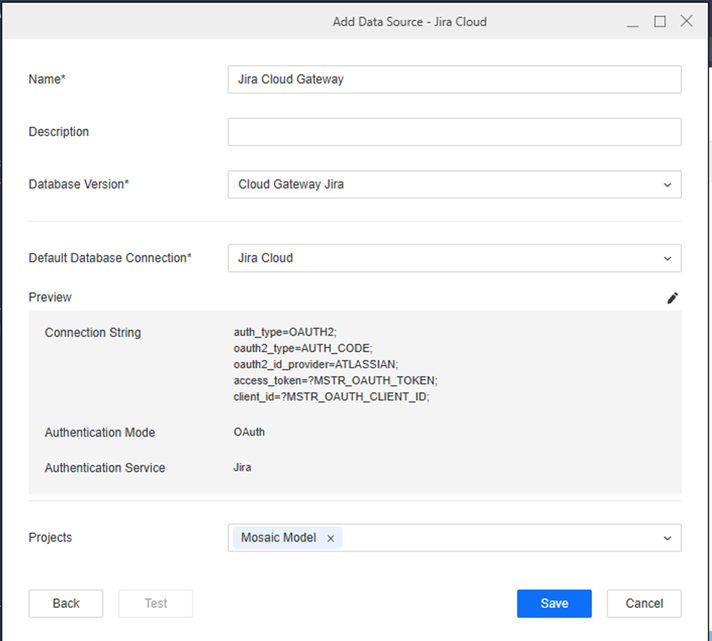Viewport: 712px width, 641px height.
Task: Click the dialog title bar text
Action: coord(409,21)
